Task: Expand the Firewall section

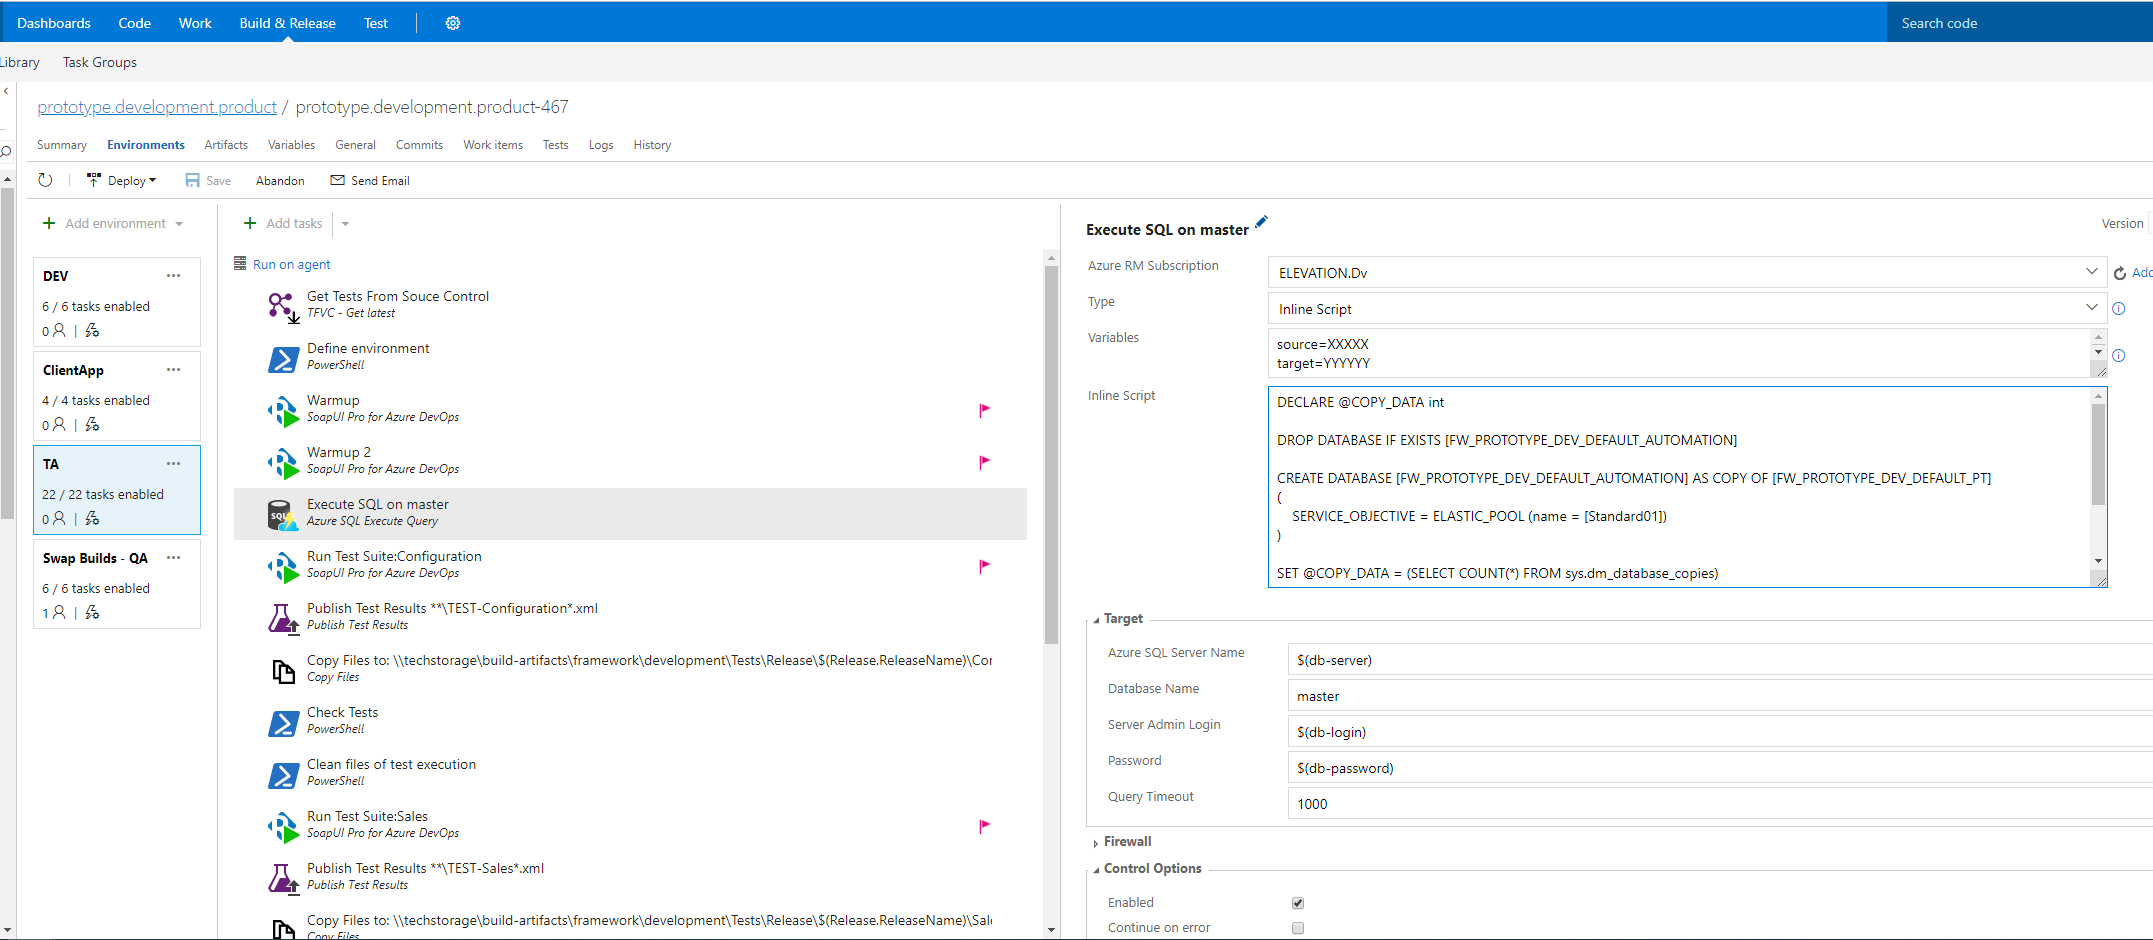Action: [1121, 842]
